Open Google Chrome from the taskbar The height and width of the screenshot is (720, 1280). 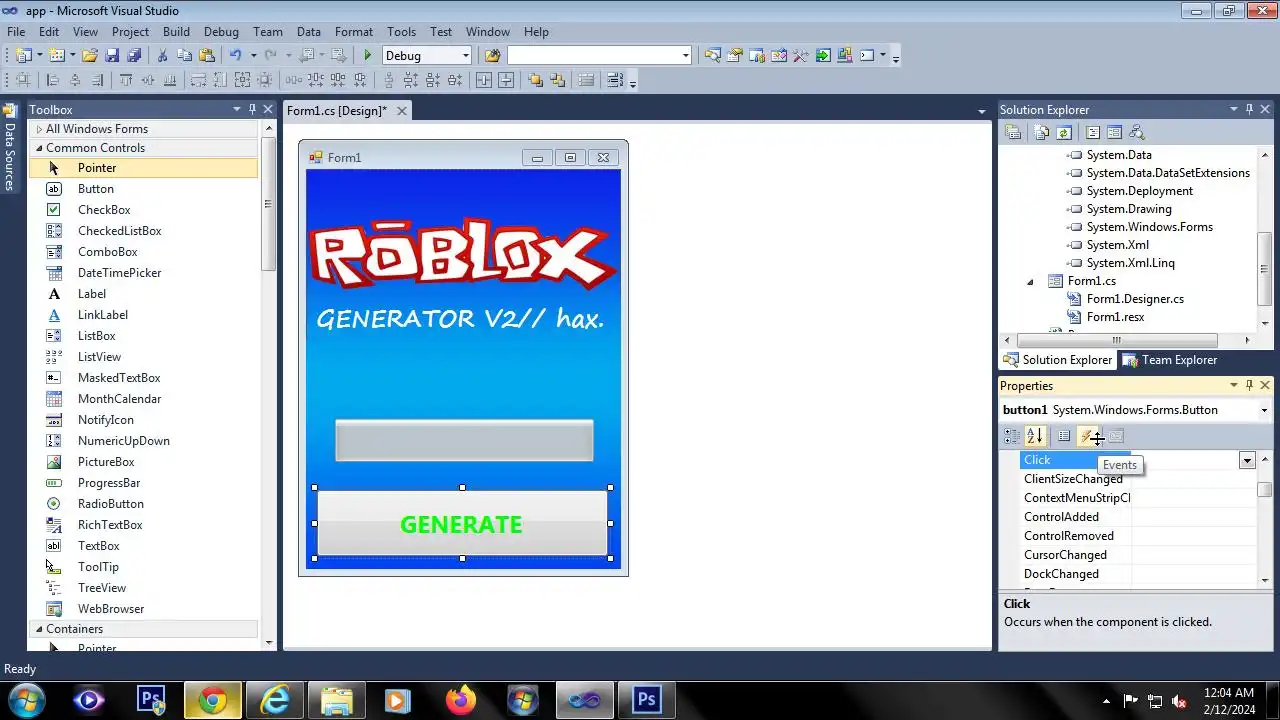pyautogui.click(x=212, y=701)
